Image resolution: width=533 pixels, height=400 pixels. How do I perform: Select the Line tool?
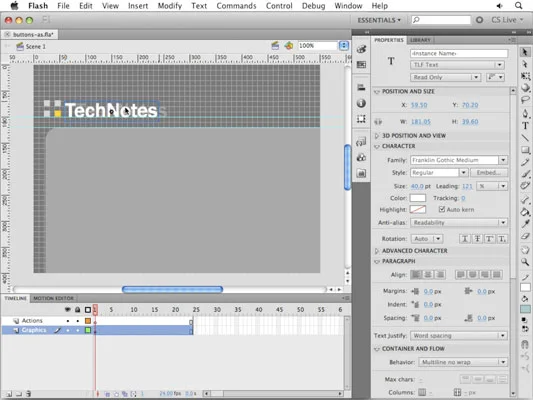[x=525, y=138]
